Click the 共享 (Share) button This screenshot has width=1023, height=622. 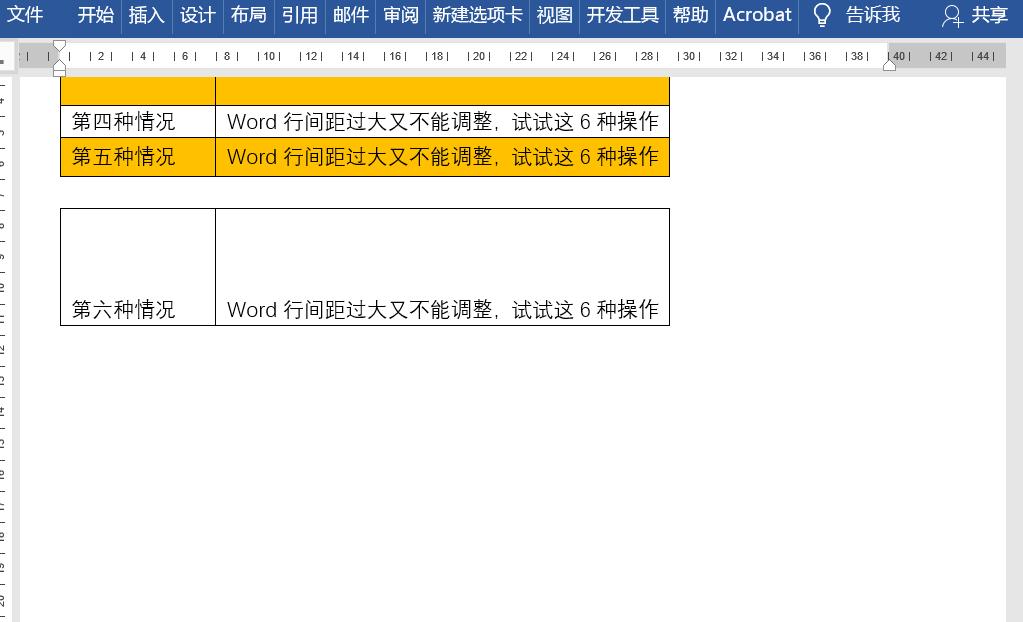click(x=987, y=17)
